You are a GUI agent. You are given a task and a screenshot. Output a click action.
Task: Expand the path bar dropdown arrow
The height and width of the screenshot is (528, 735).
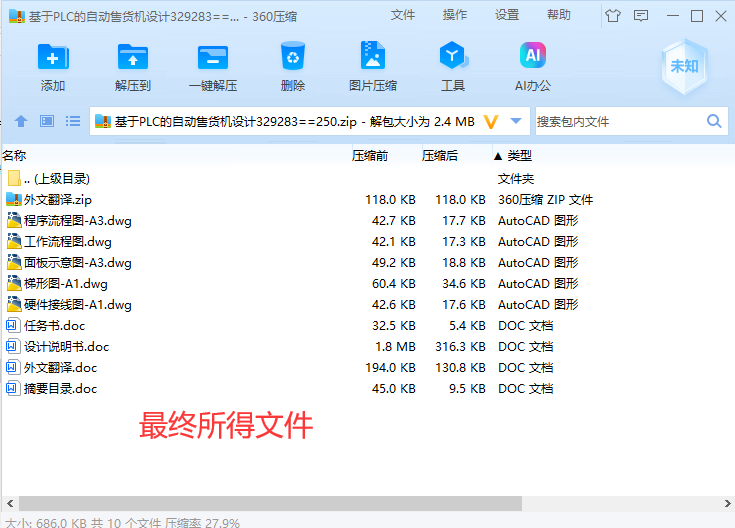tap(516, 121)
